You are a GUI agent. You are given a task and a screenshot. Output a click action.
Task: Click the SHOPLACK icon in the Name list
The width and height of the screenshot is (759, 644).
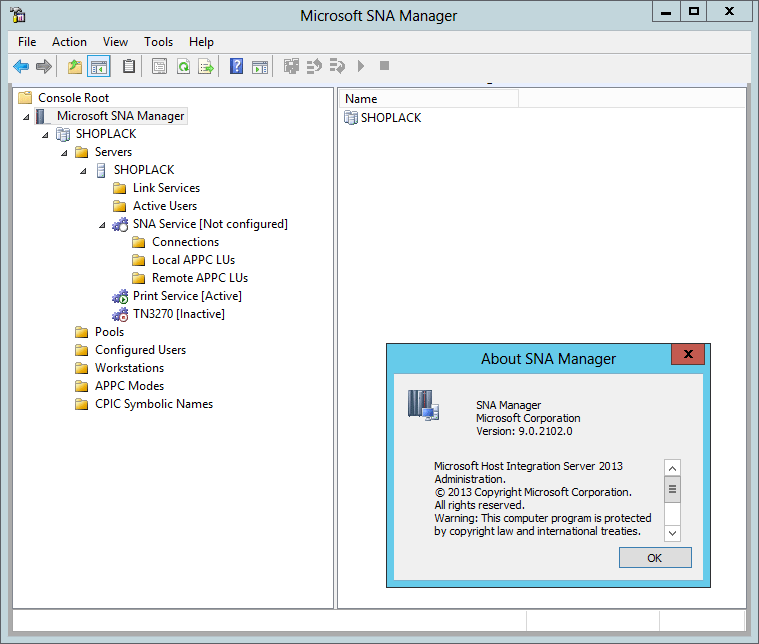pos(351,117)
